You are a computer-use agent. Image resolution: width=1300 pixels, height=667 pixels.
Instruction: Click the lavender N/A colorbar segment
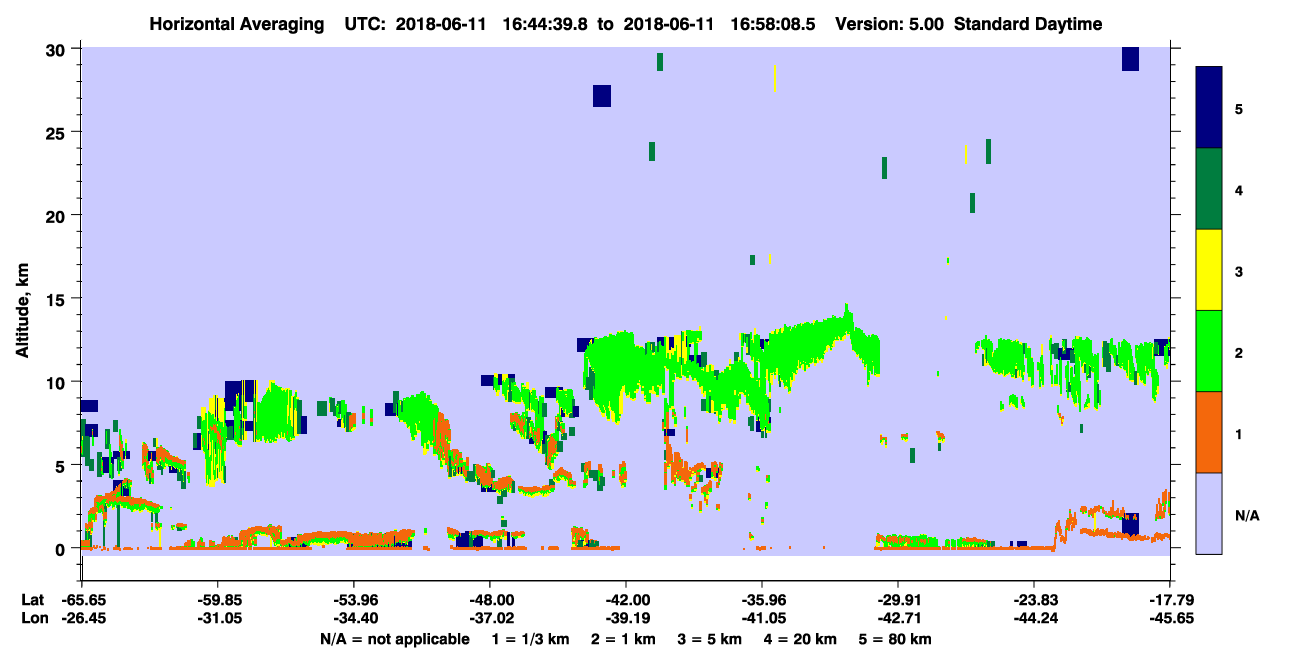pyautogui.click(x=1209, y=513)
